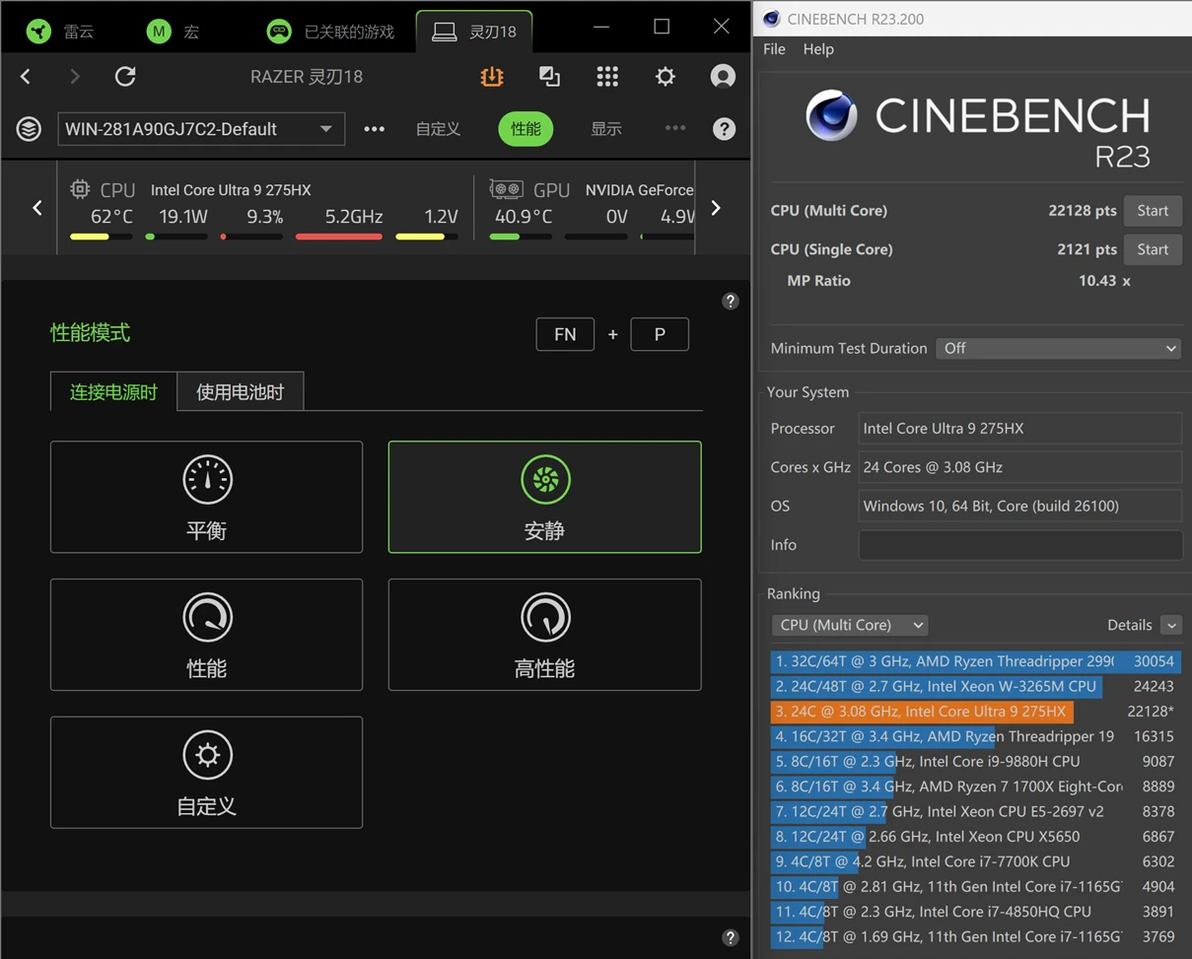Open Synapse settings gear
Image resolution: width=1192 pixels, height=959 pixels.
tap(665, 76)
